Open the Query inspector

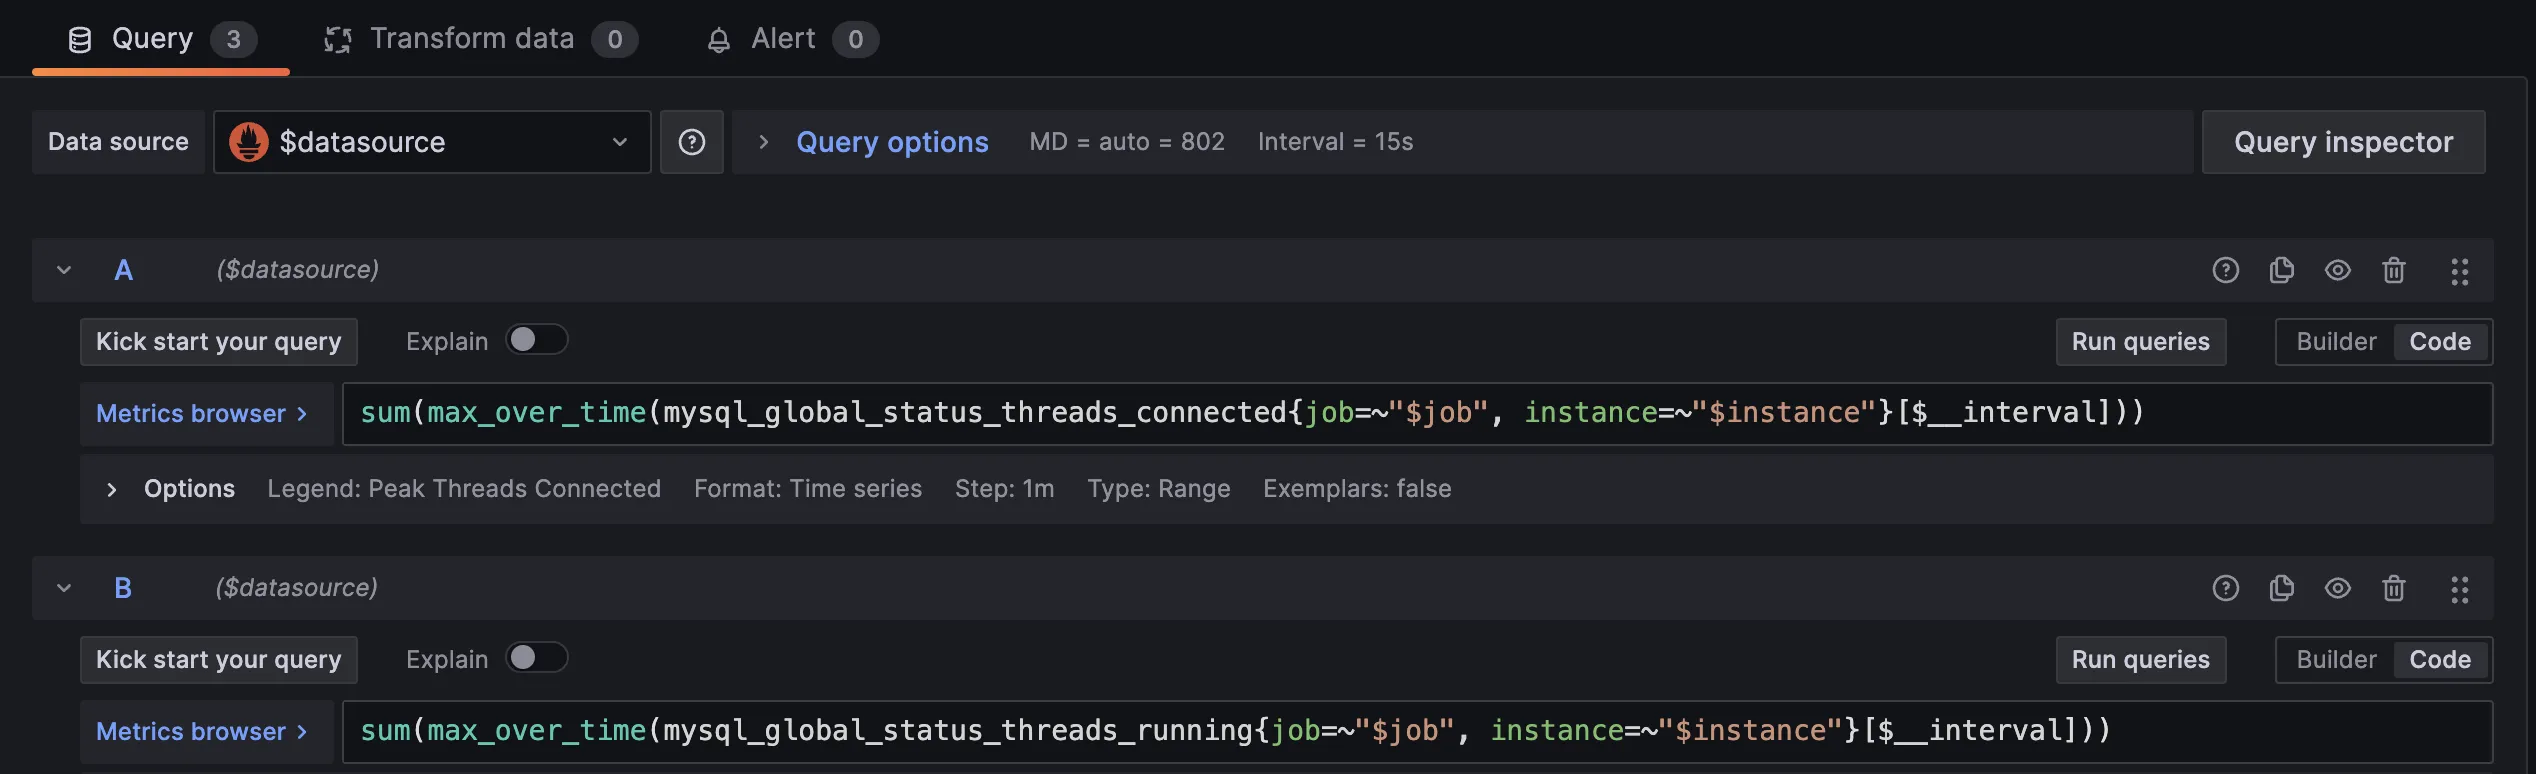2342,142
